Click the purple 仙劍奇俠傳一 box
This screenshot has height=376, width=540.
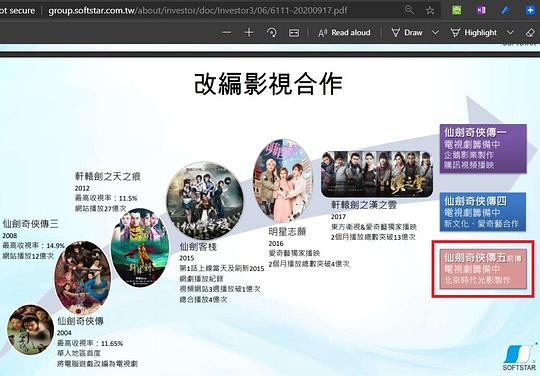[483, 148]
